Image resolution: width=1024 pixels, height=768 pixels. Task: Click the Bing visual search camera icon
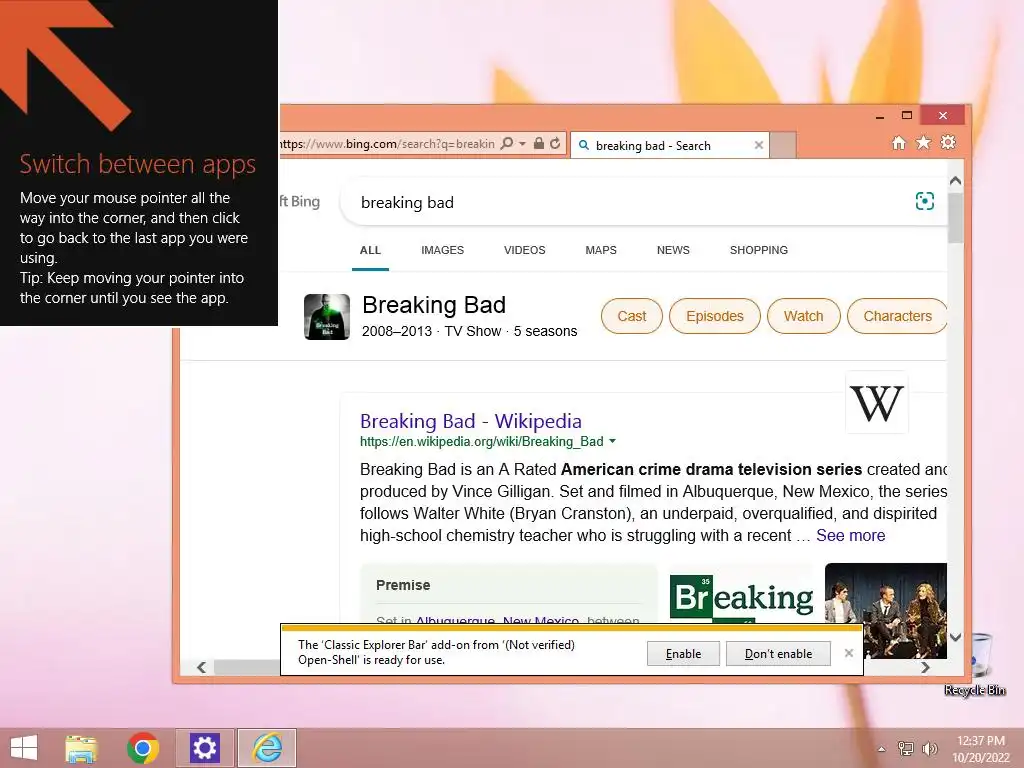click(924, 201)
